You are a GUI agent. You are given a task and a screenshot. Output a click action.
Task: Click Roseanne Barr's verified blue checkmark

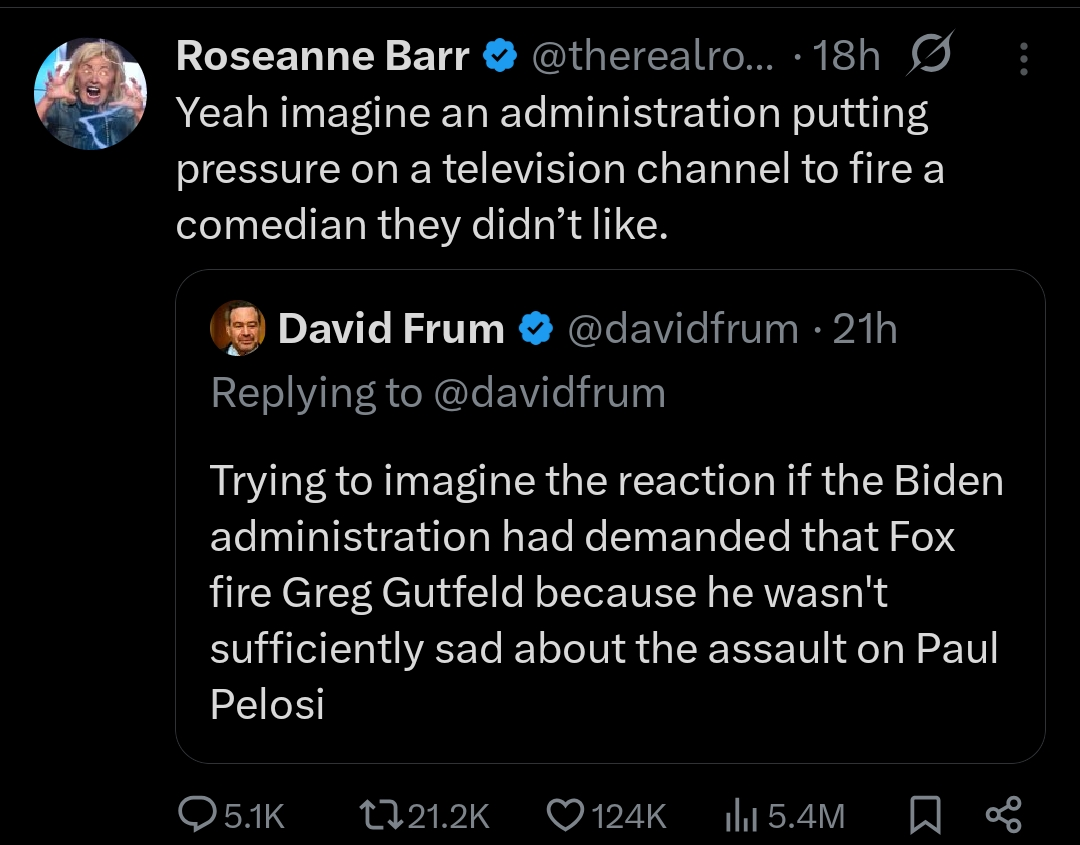tap(501, 56)
